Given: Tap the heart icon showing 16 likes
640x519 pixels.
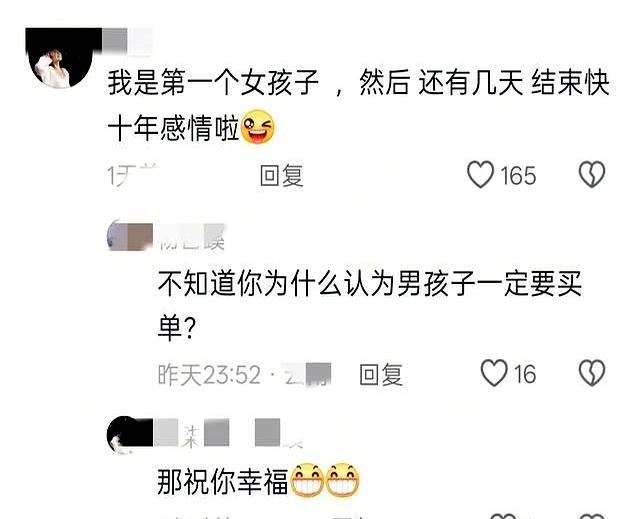Looking at the screenshot, I should pyautogui.click(x=494, y=373).
